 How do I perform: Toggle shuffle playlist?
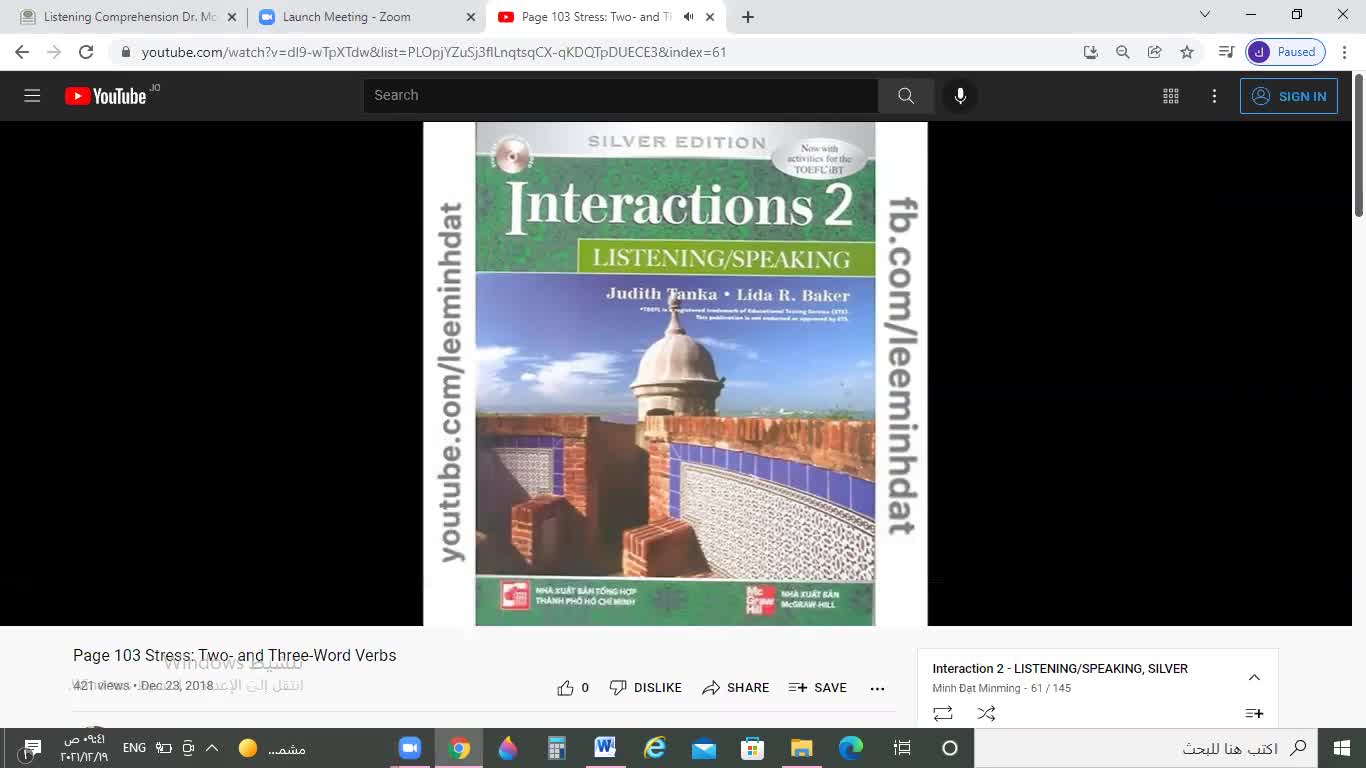[986, 713]
